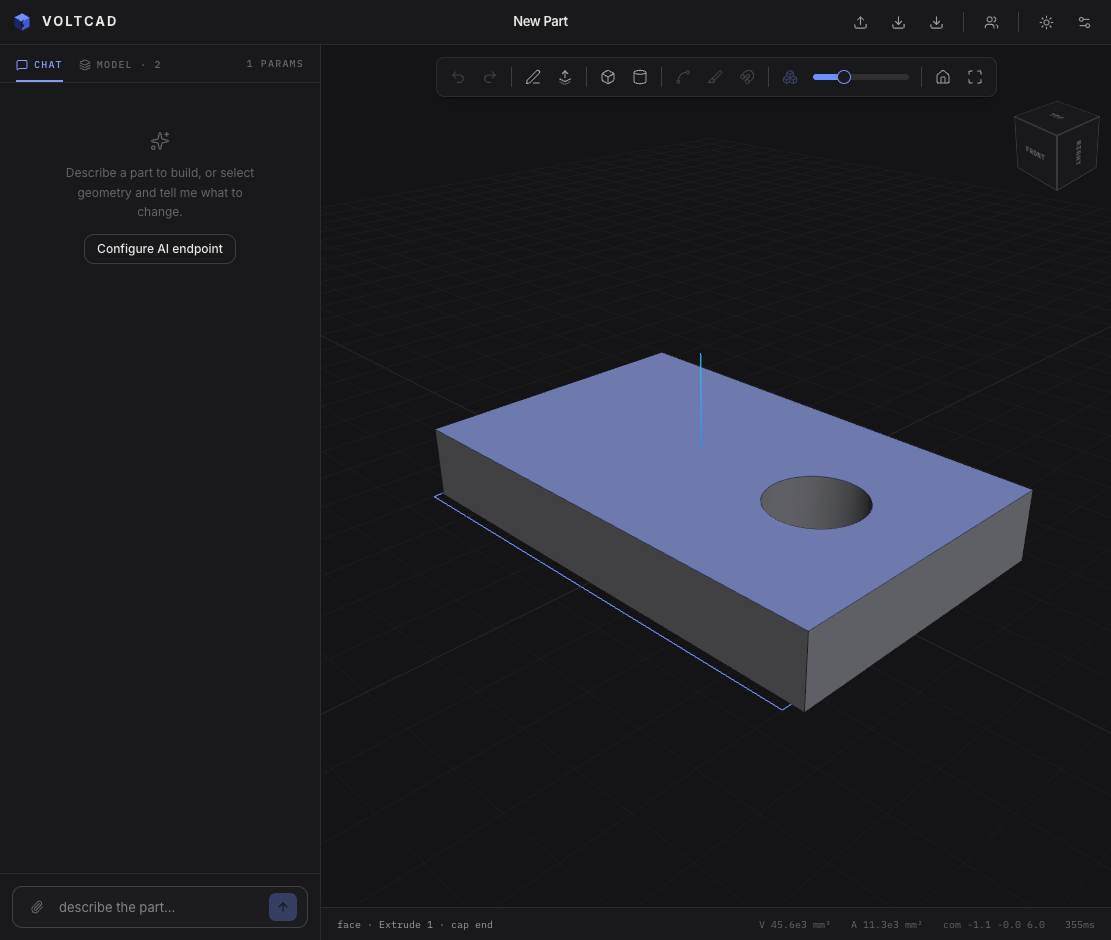
Task: Open the settings sliders menu
Action: (x=1084, y=22)
